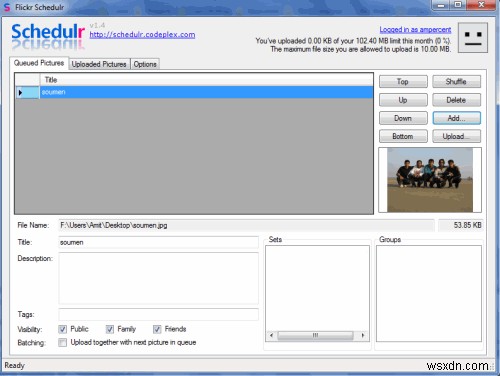Click the File Name path field
The width and height of the screenshot is (500, 376).
(246, 225)
